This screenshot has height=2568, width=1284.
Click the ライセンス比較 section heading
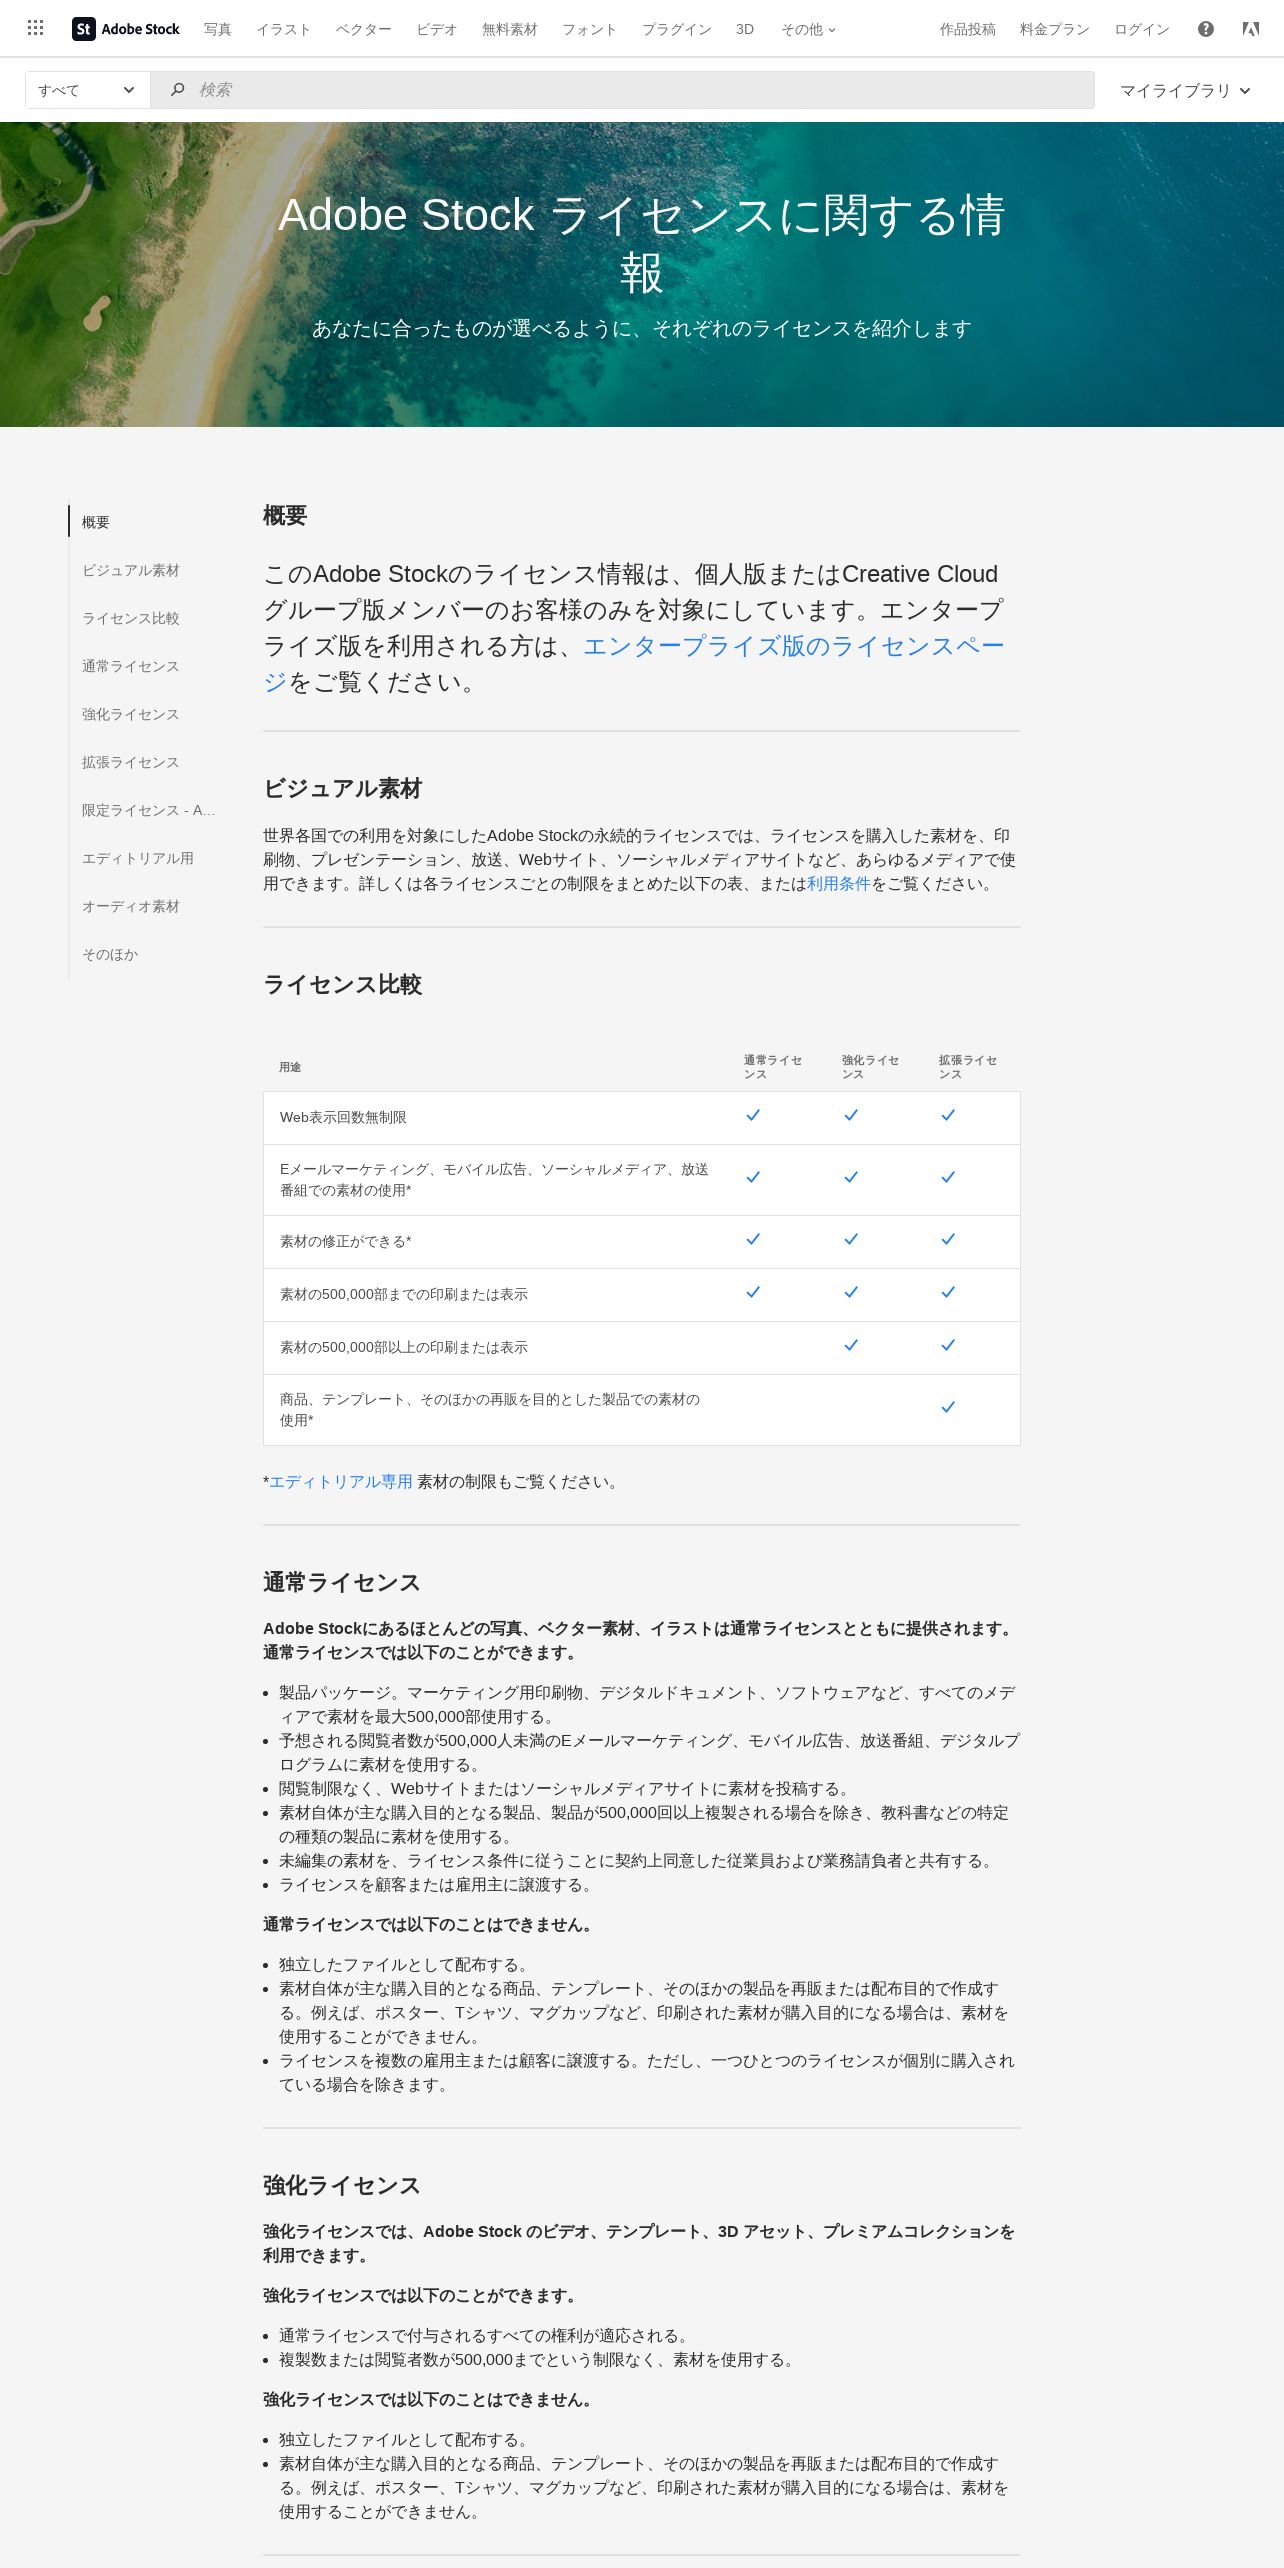(343, 984)
